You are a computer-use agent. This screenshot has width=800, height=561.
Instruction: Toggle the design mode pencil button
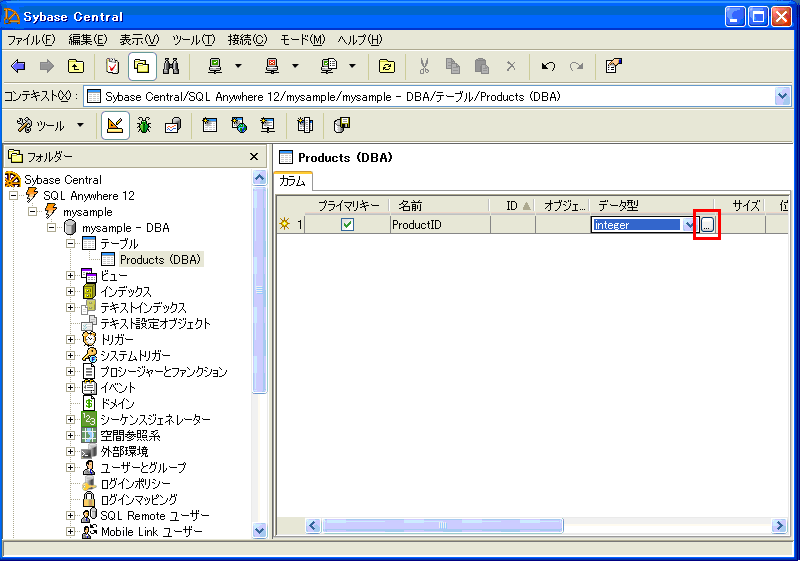tap(115, 125)
